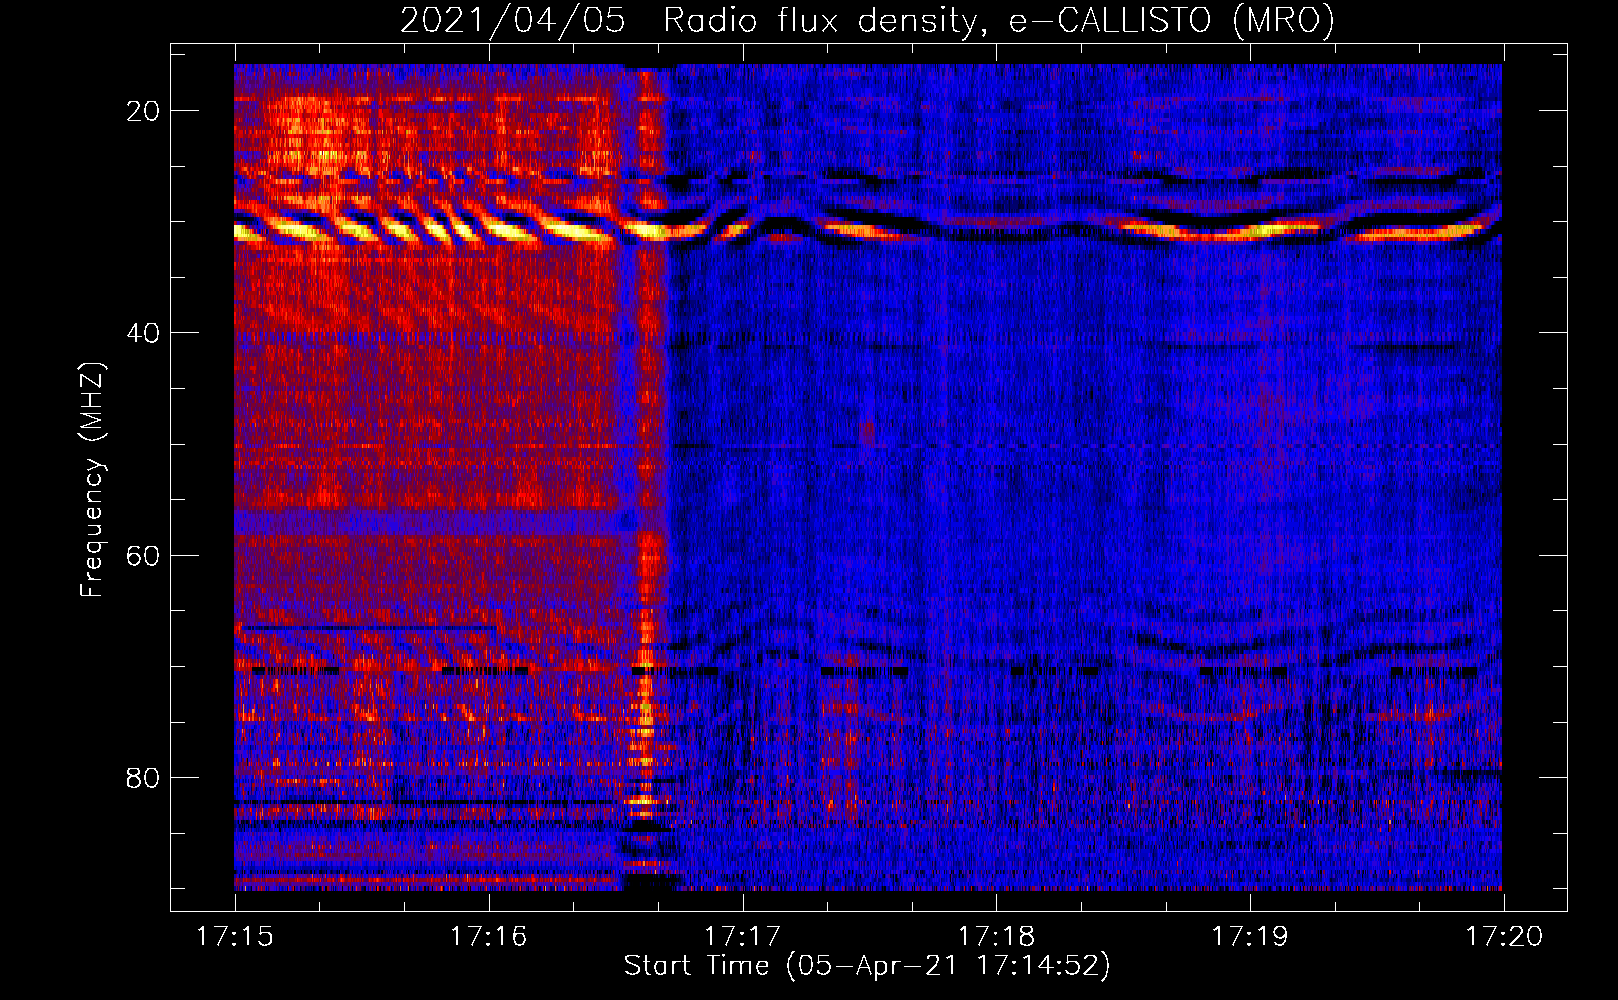Click the 20 MHz frequency tick label
Viewport: 1618px width, 1000px height.
pyautogui.click(x=143, y=110)
